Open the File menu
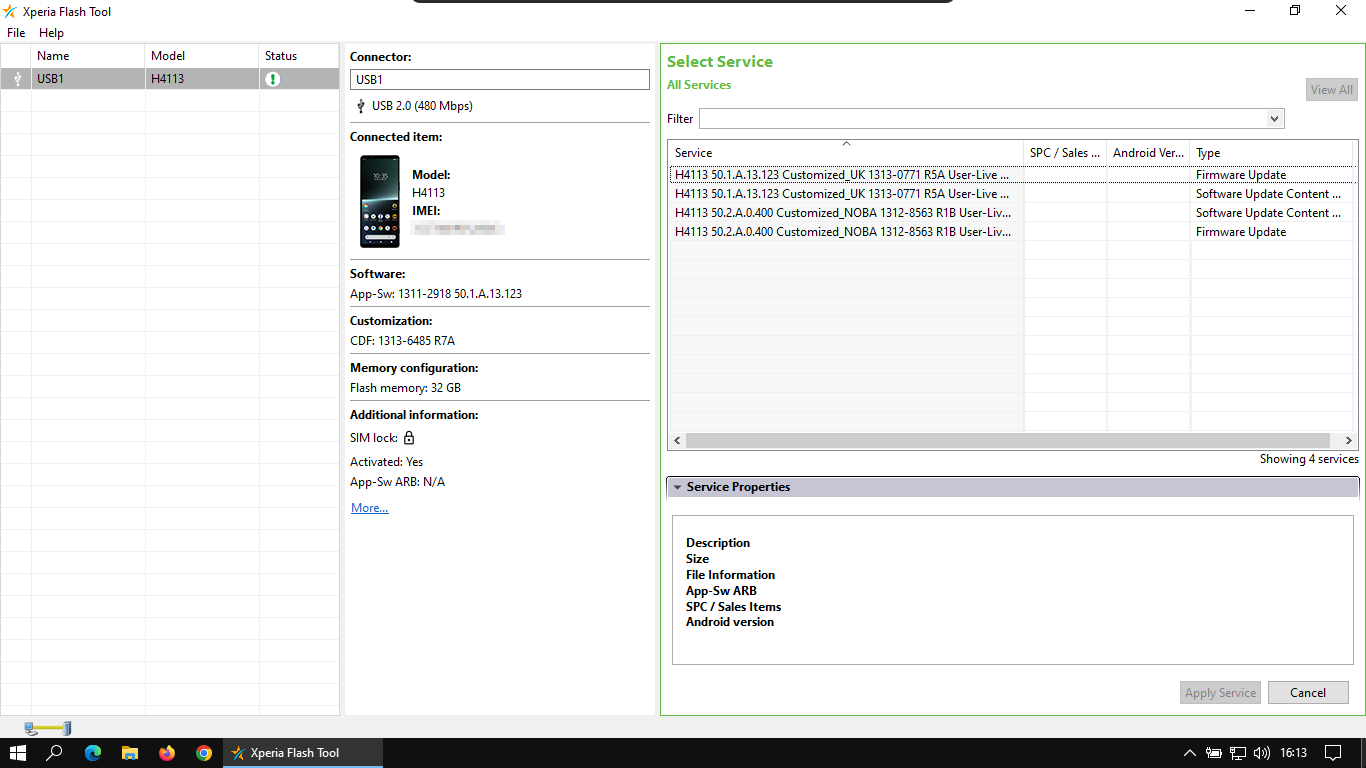This screenshot has height=768, width=1366. (16, 33)
